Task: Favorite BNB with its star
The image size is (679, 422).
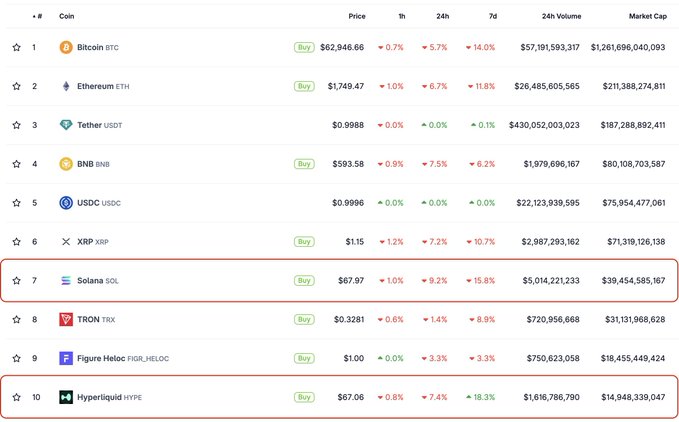Action: [16, 164]
